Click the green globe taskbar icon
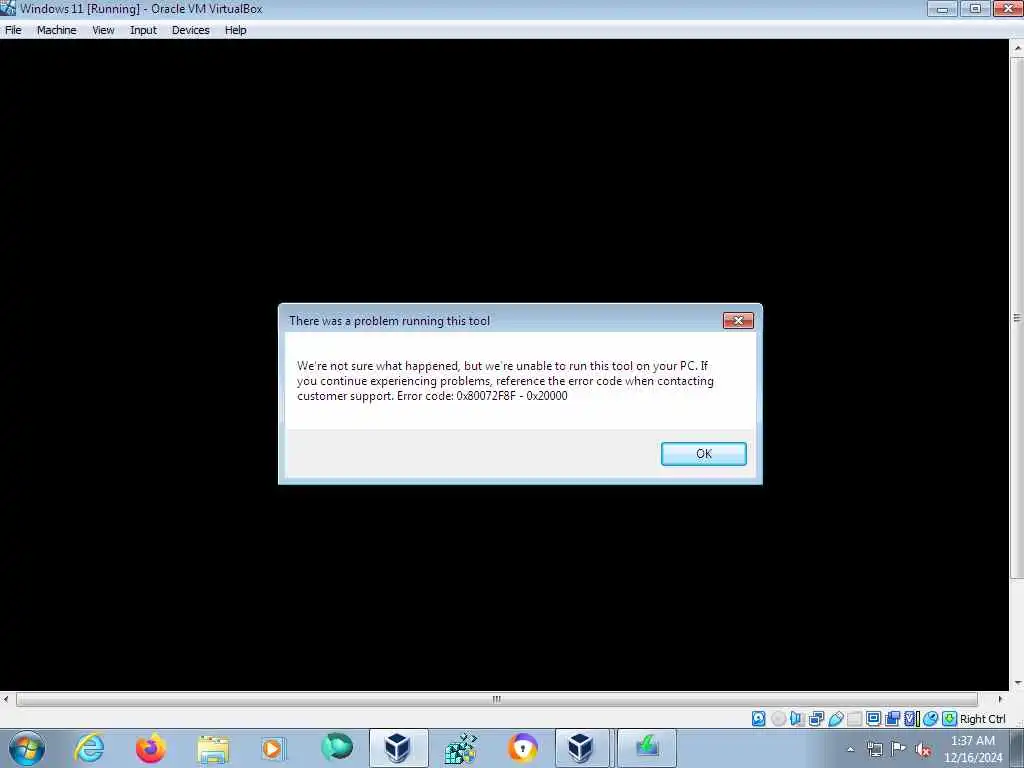The height and width of the screenshot is (768, 1024). click(337, 748)
